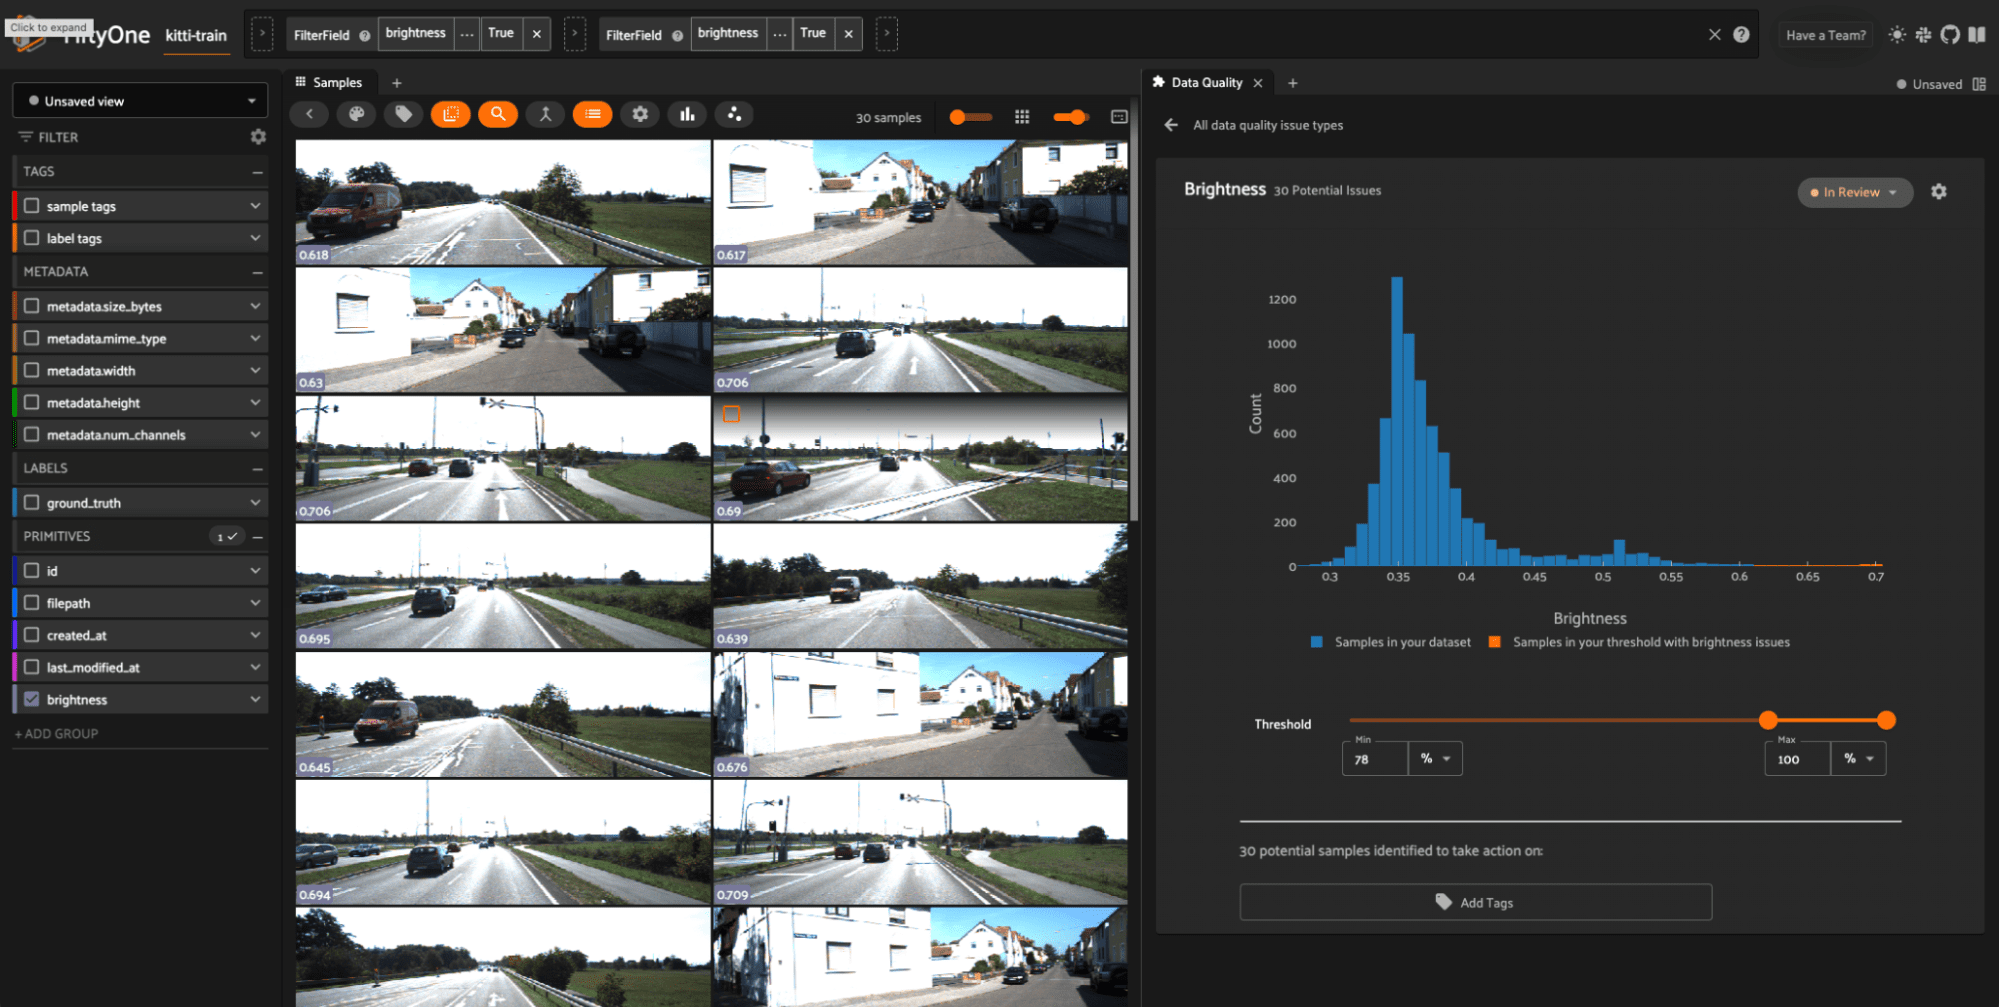Go back to all data quality issue types

coord(1171,125)
